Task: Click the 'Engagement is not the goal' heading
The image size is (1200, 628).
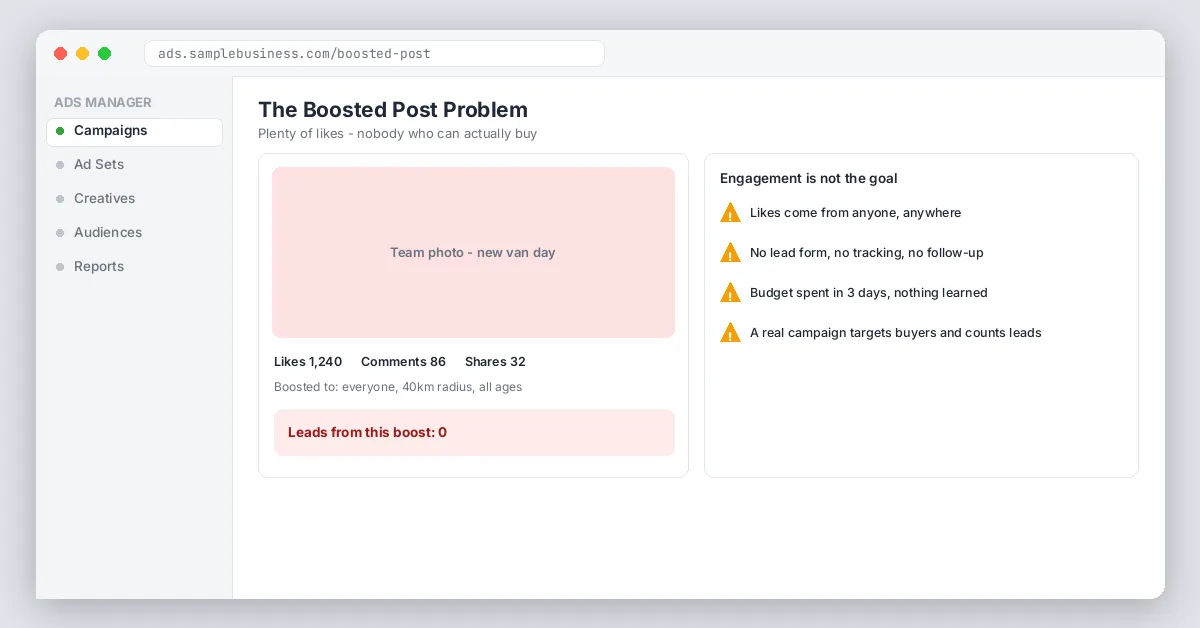Action: pyautogui.click(x=809, y=179)
